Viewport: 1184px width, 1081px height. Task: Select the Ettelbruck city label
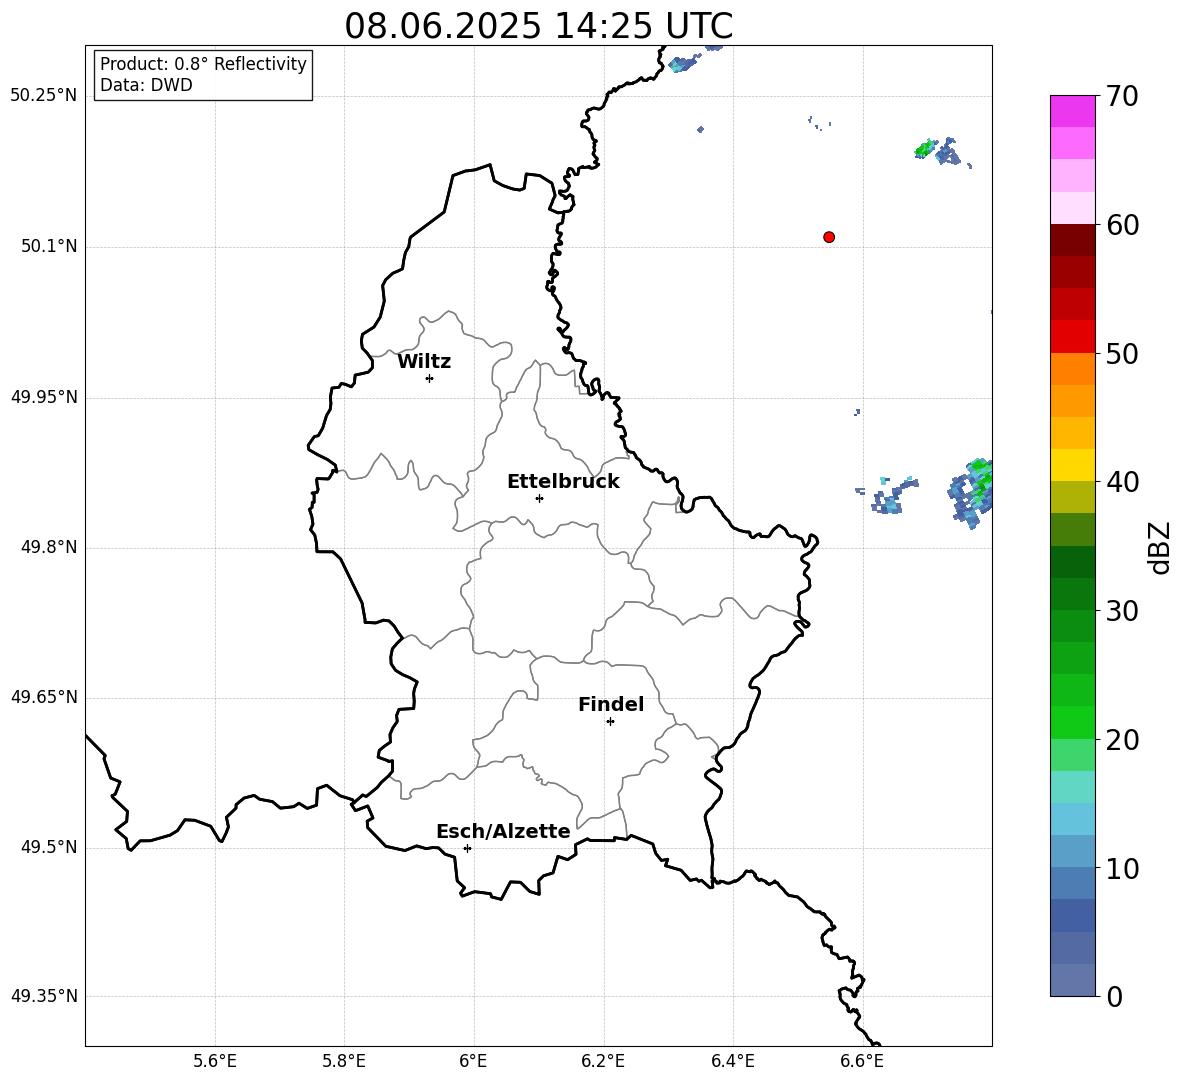[x=563, y=482]
